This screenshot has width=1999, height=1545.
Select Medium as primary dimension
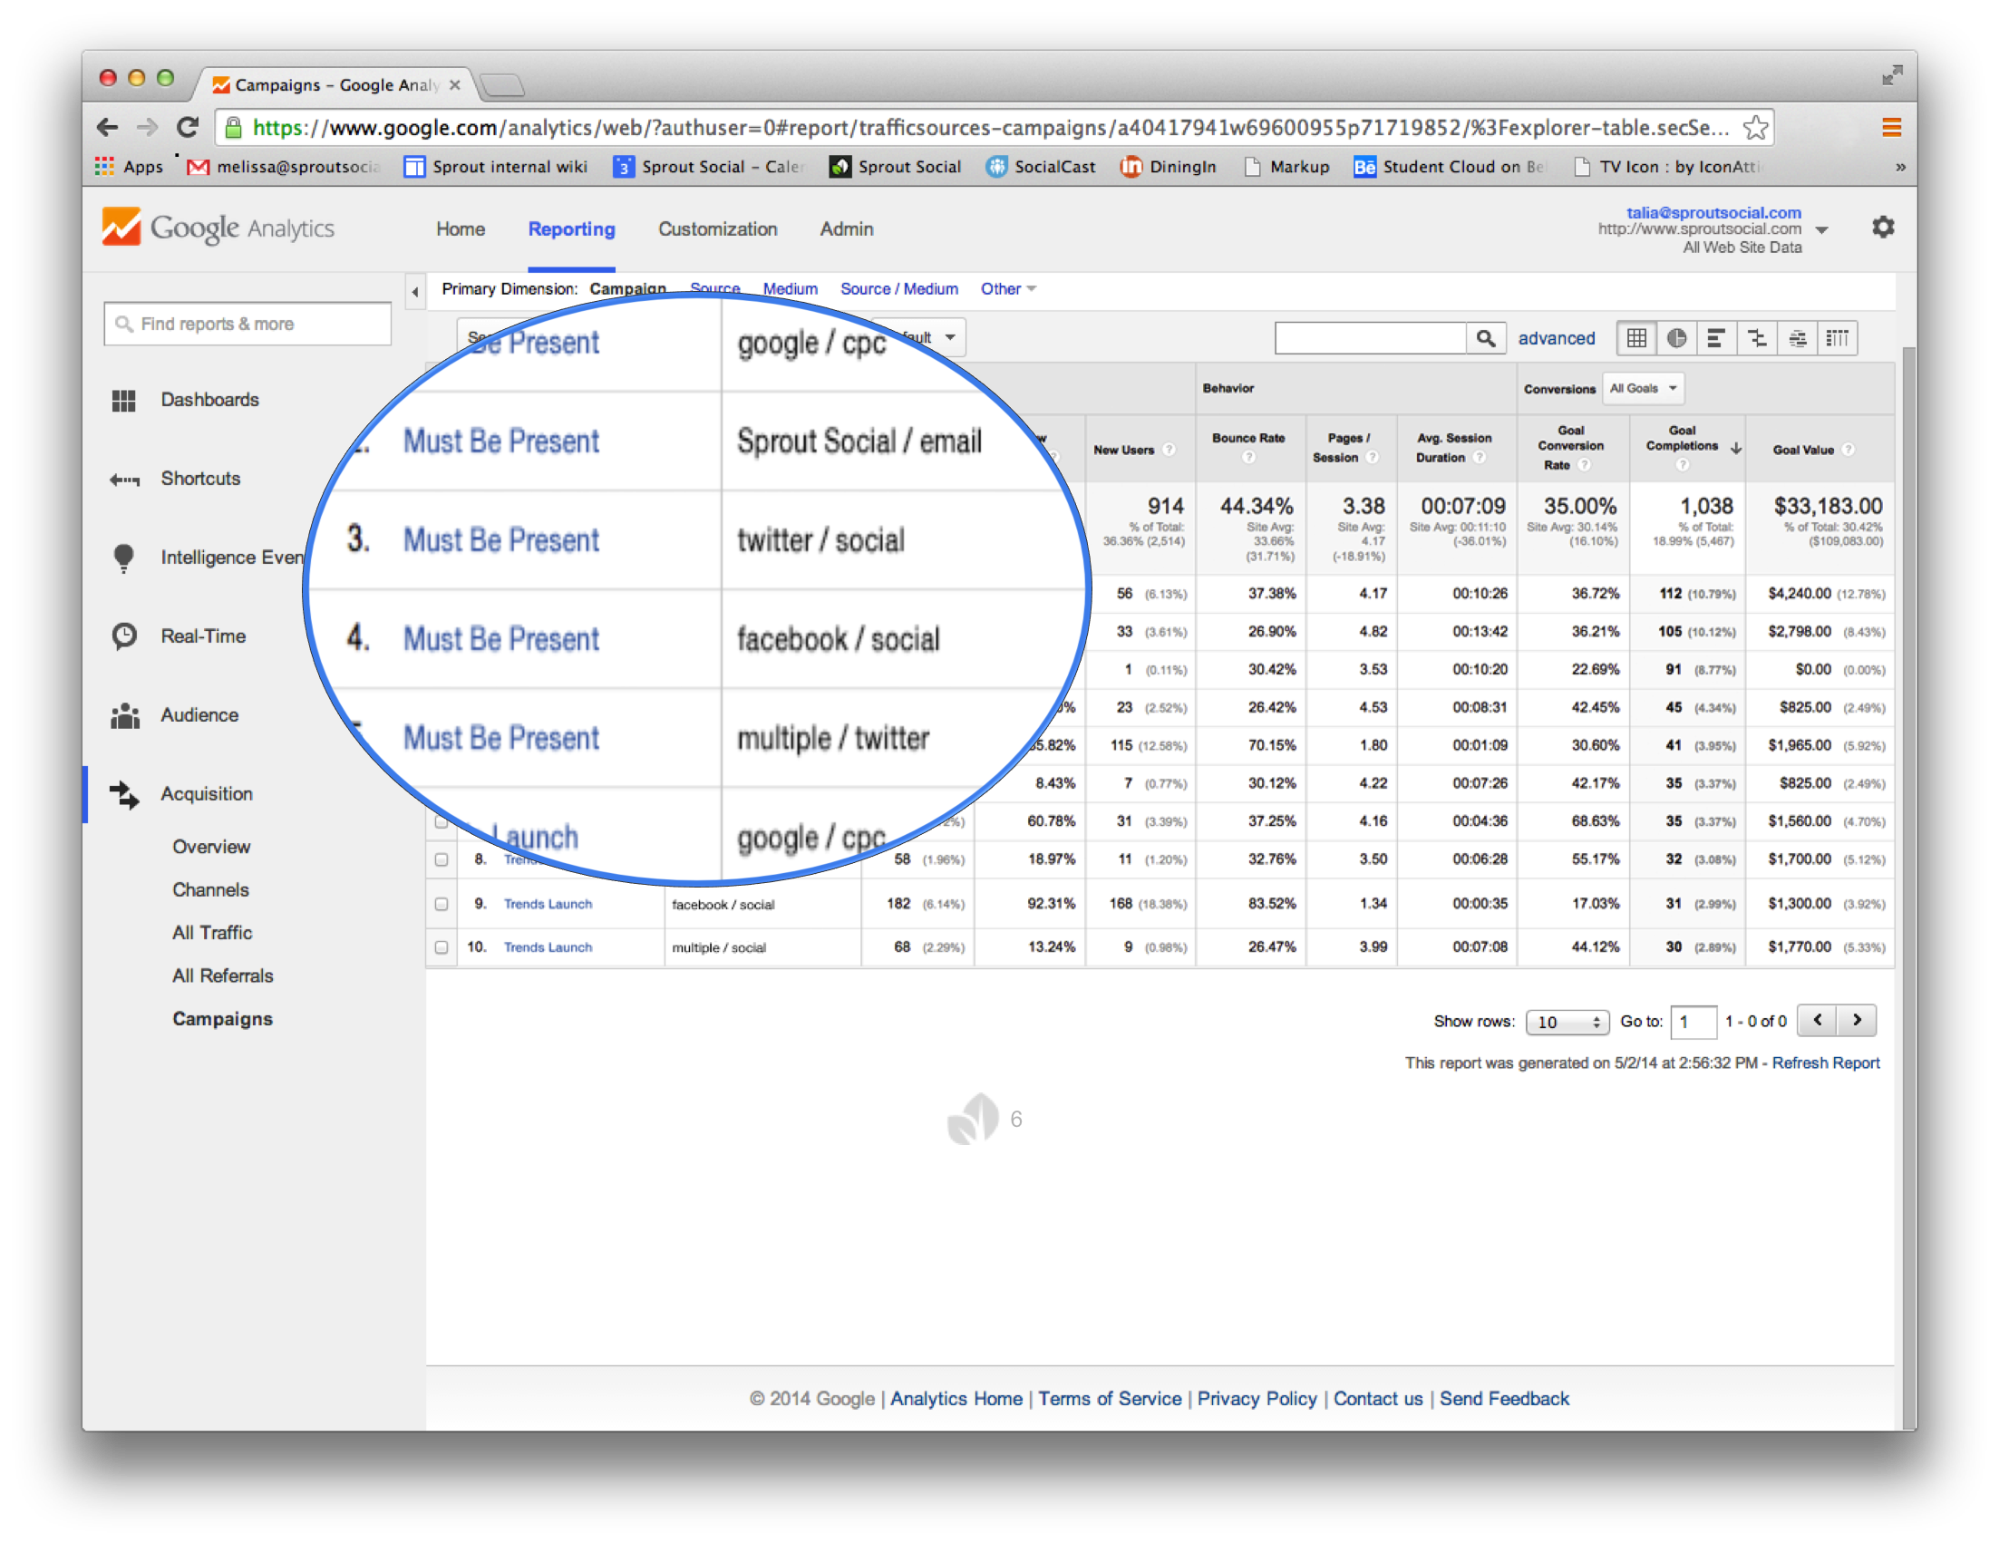point(790,289)
